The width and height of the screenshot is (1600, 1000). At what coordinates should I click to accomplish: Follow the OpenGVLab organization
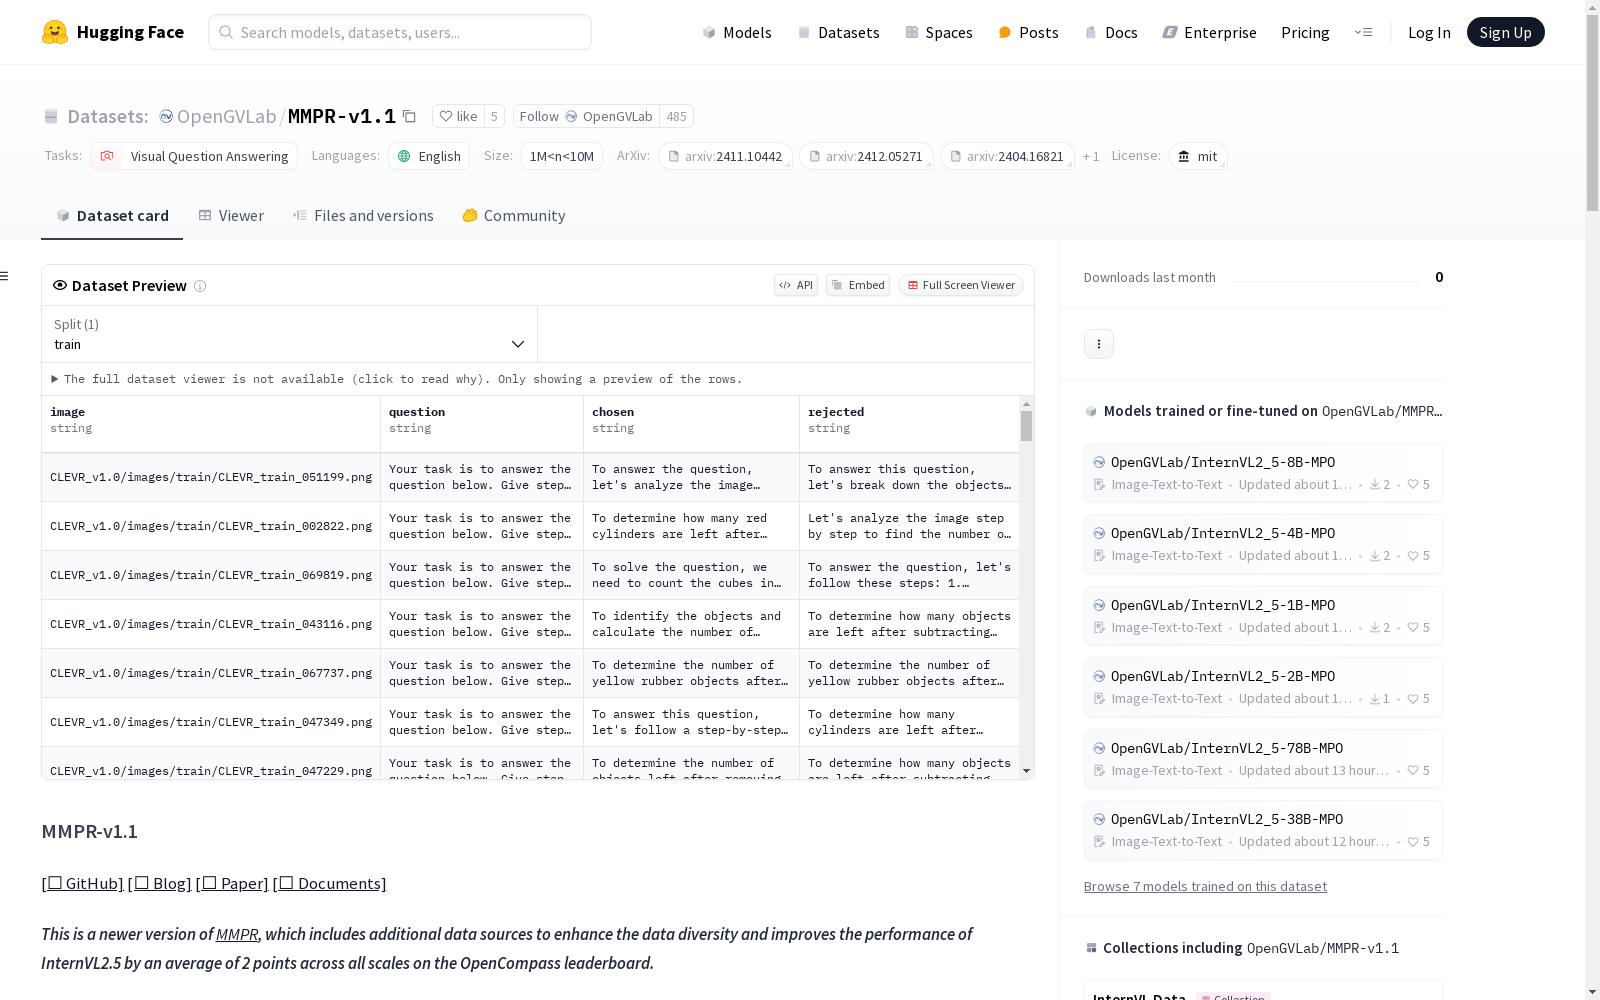(586, 116)
